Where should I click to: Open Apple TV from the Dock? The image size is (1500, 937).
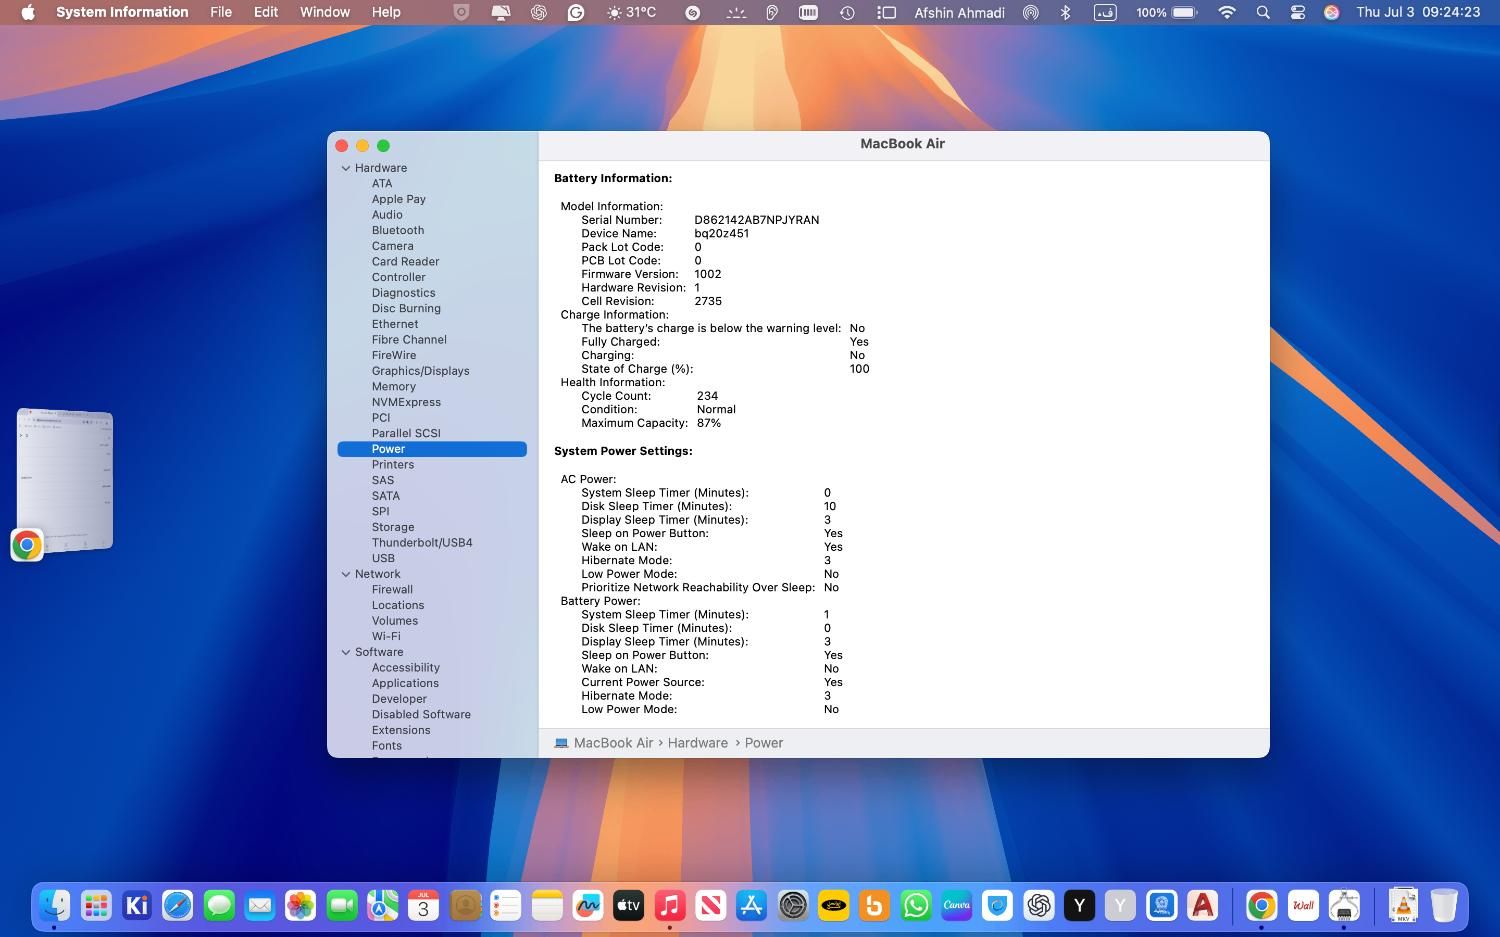point(628,906)
